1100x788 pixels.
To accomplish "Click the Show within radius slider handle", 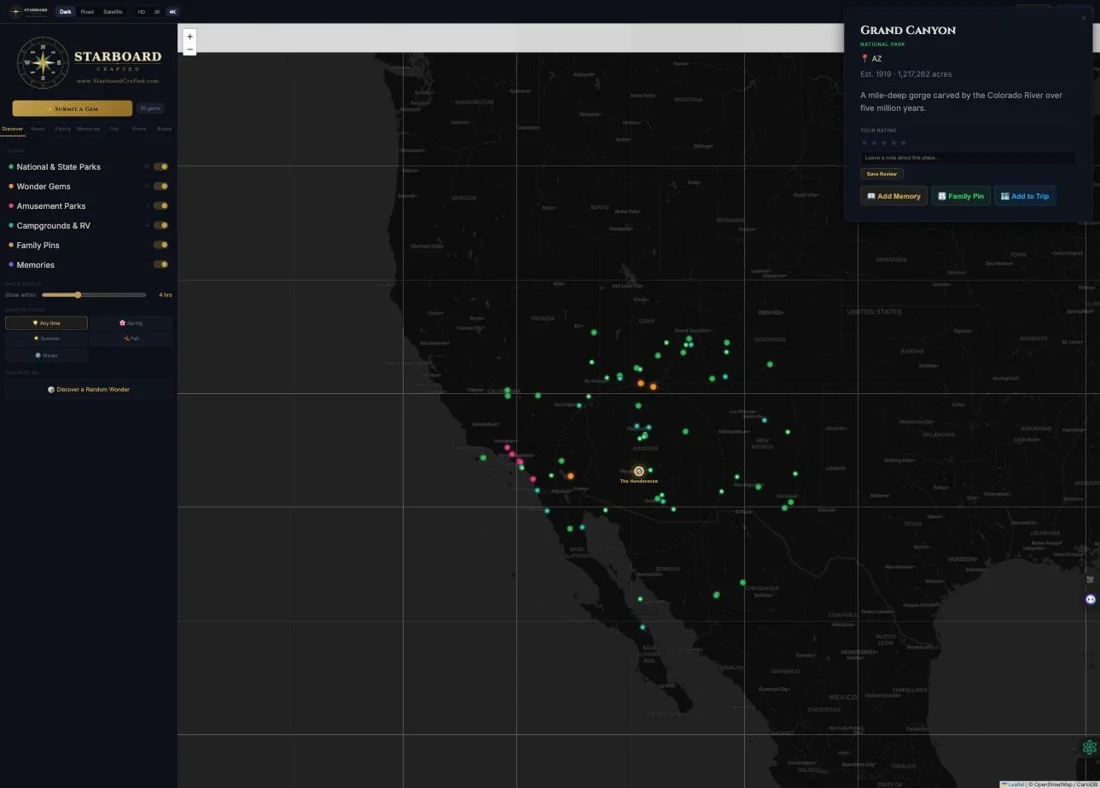I will coord(78,295).
